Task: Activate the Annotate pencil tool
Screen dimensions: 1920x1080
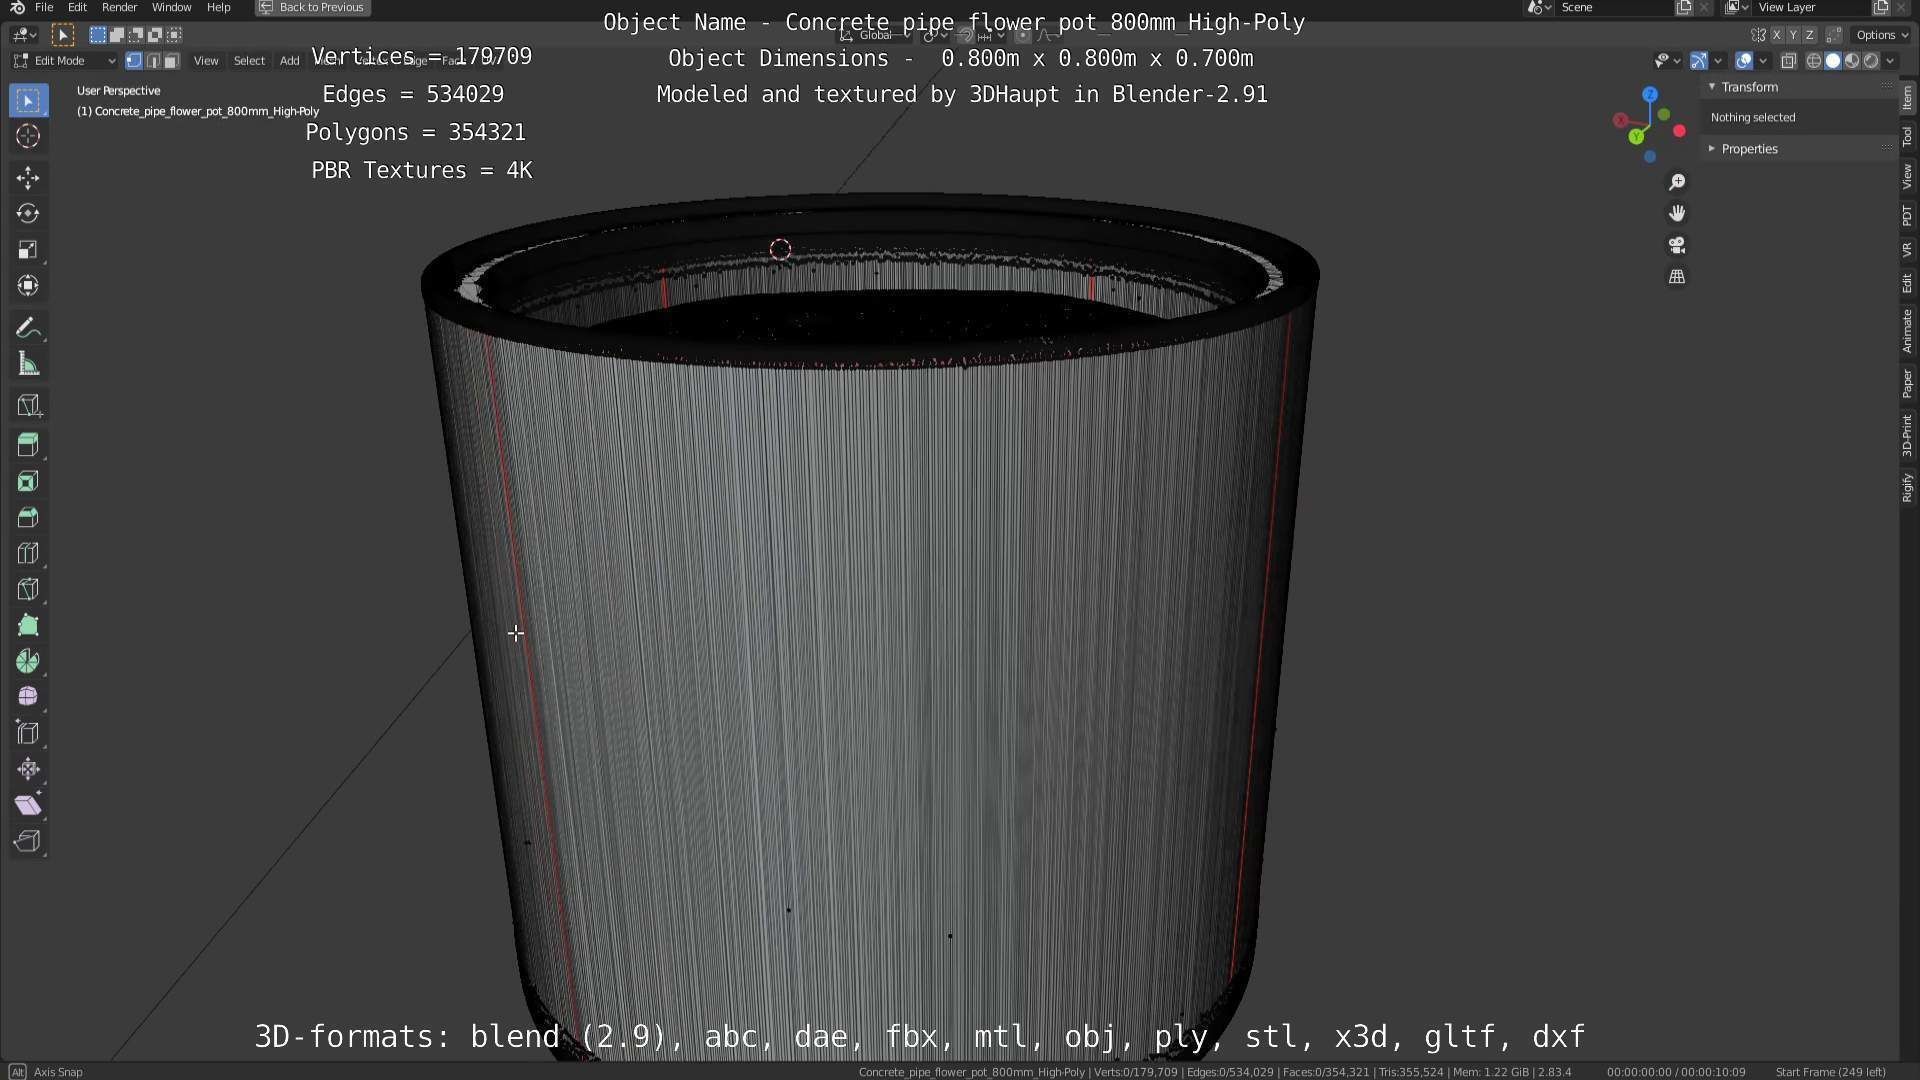Action: point(28,328)
